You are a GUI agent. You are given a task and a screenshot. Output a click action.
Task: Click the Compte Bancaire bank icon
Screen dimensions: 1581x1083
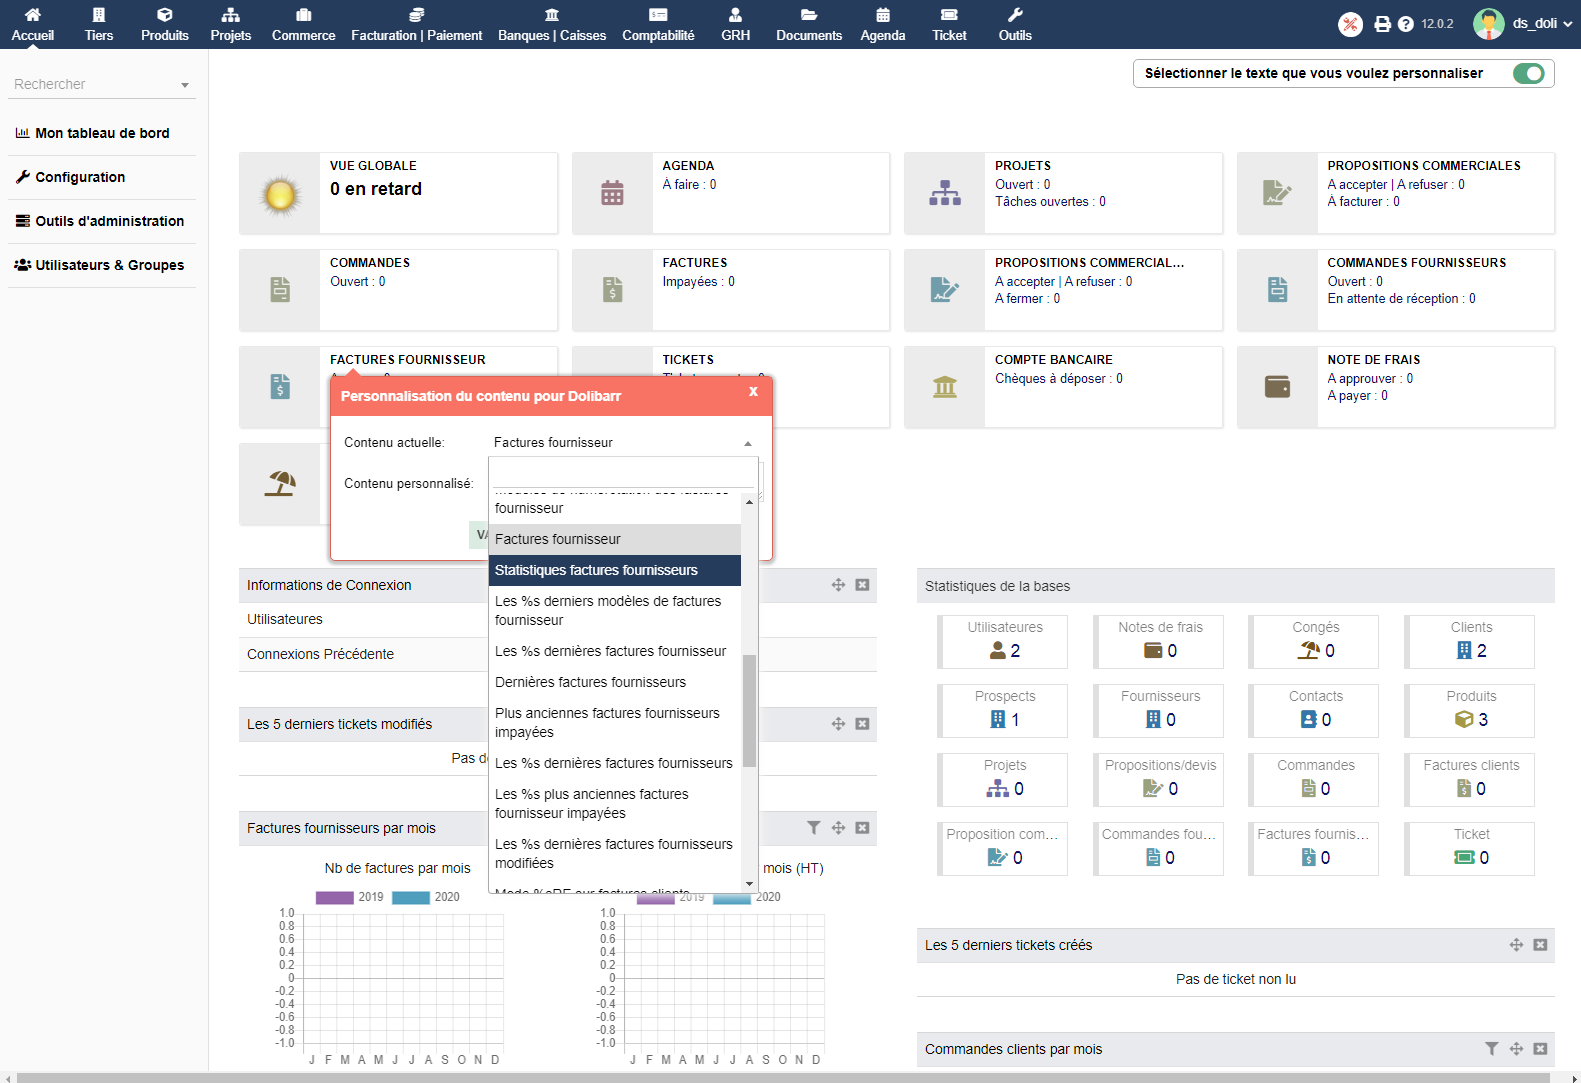[x=944, y=387]
